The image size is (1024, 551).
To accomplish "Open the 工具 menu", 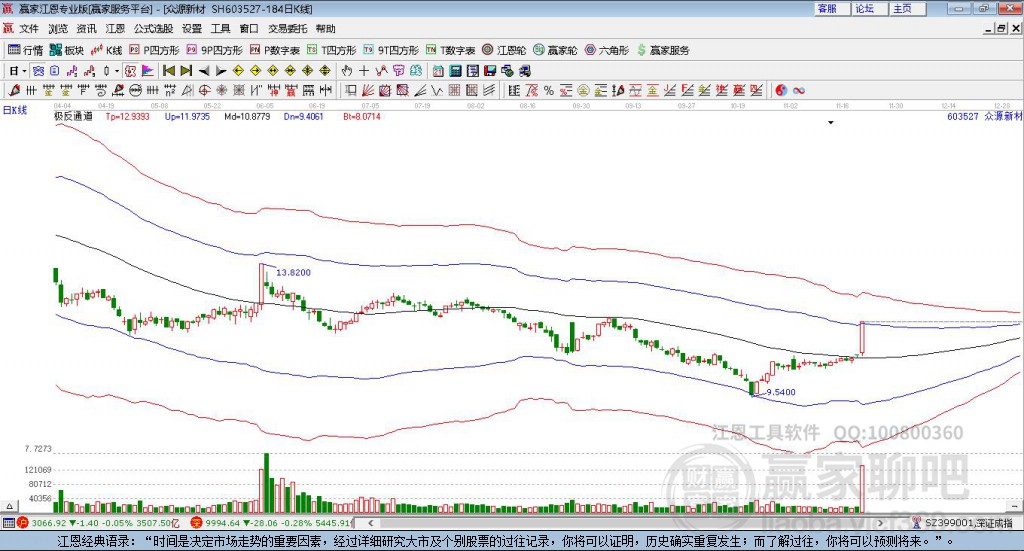I will point(221,29).
